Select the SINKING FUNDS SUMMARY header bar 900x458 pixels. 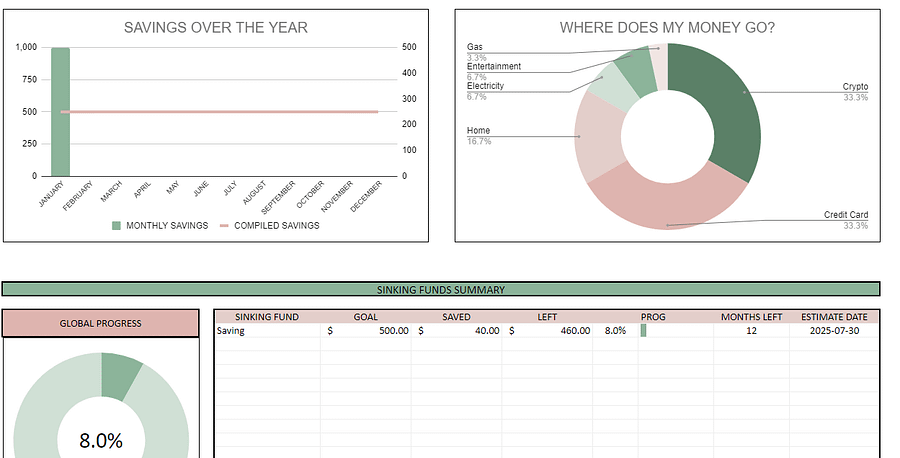tap(441, 289)
